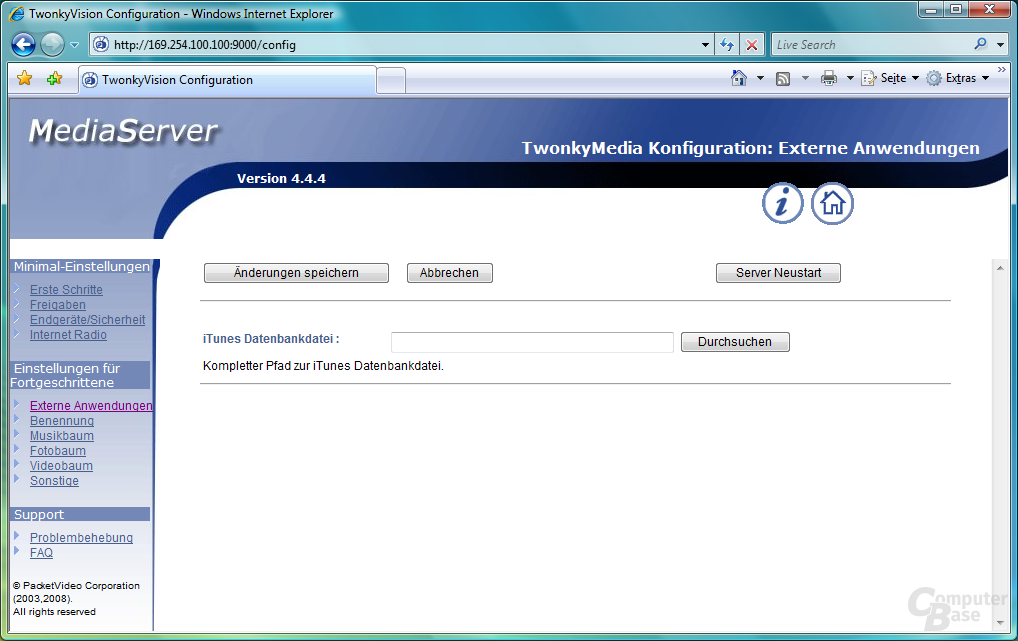Open the Internet Radio link
This screenshot has height=641, width=1018.
[x=68, y=334]
